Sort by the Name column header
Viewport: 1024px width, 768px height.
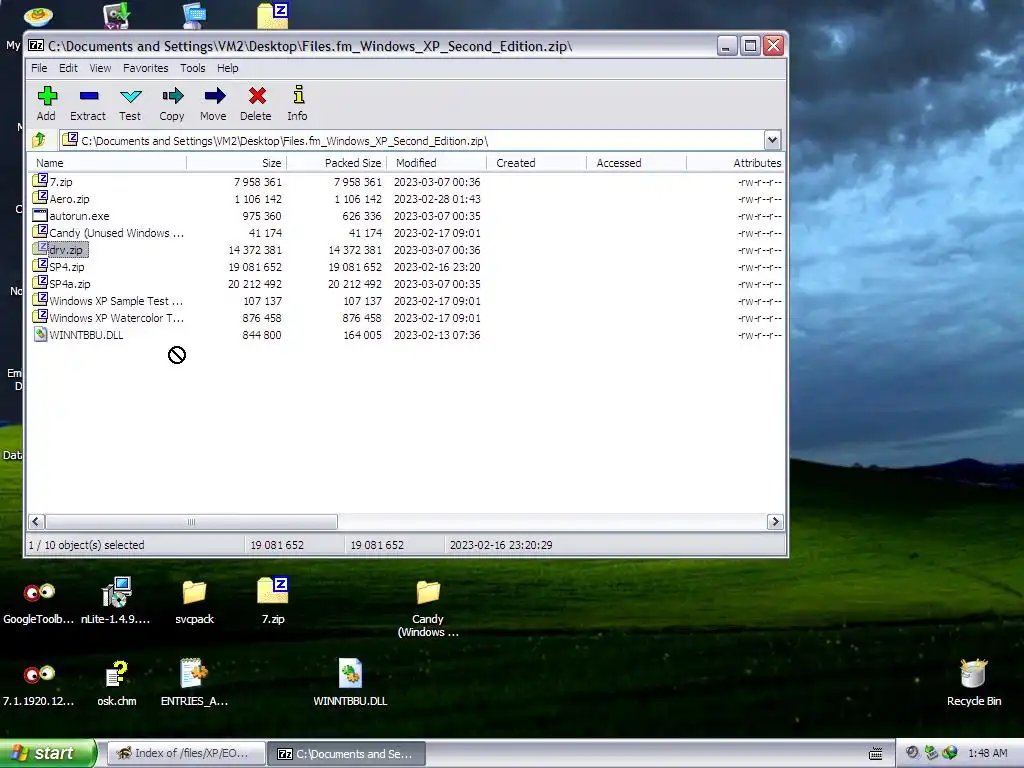[107, 163]
